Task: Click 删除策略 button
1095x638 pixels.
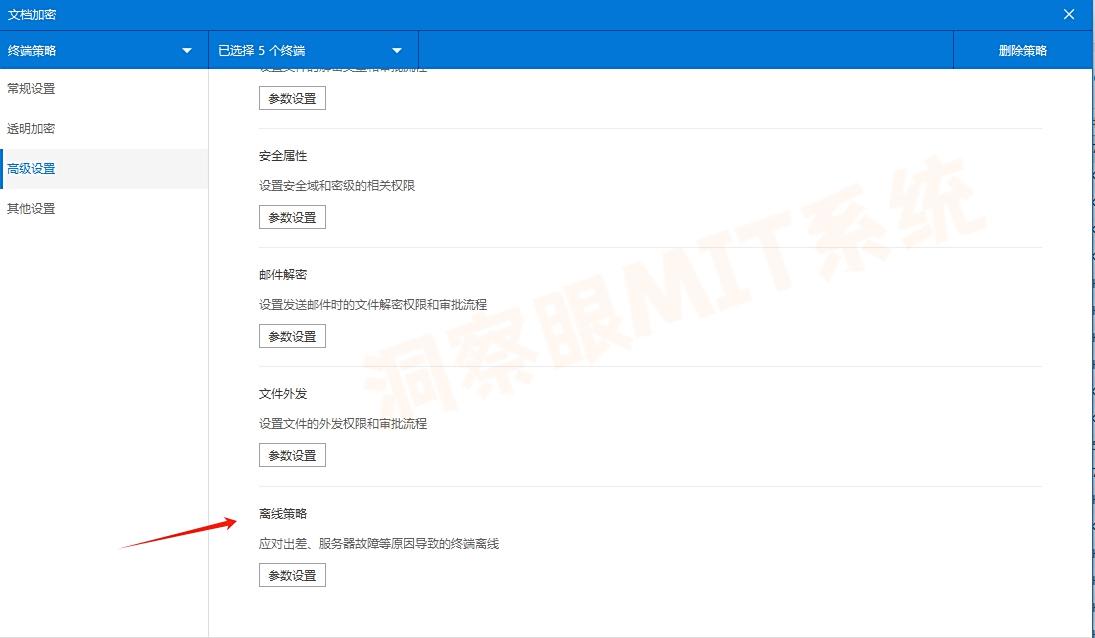Action: 1022,50
